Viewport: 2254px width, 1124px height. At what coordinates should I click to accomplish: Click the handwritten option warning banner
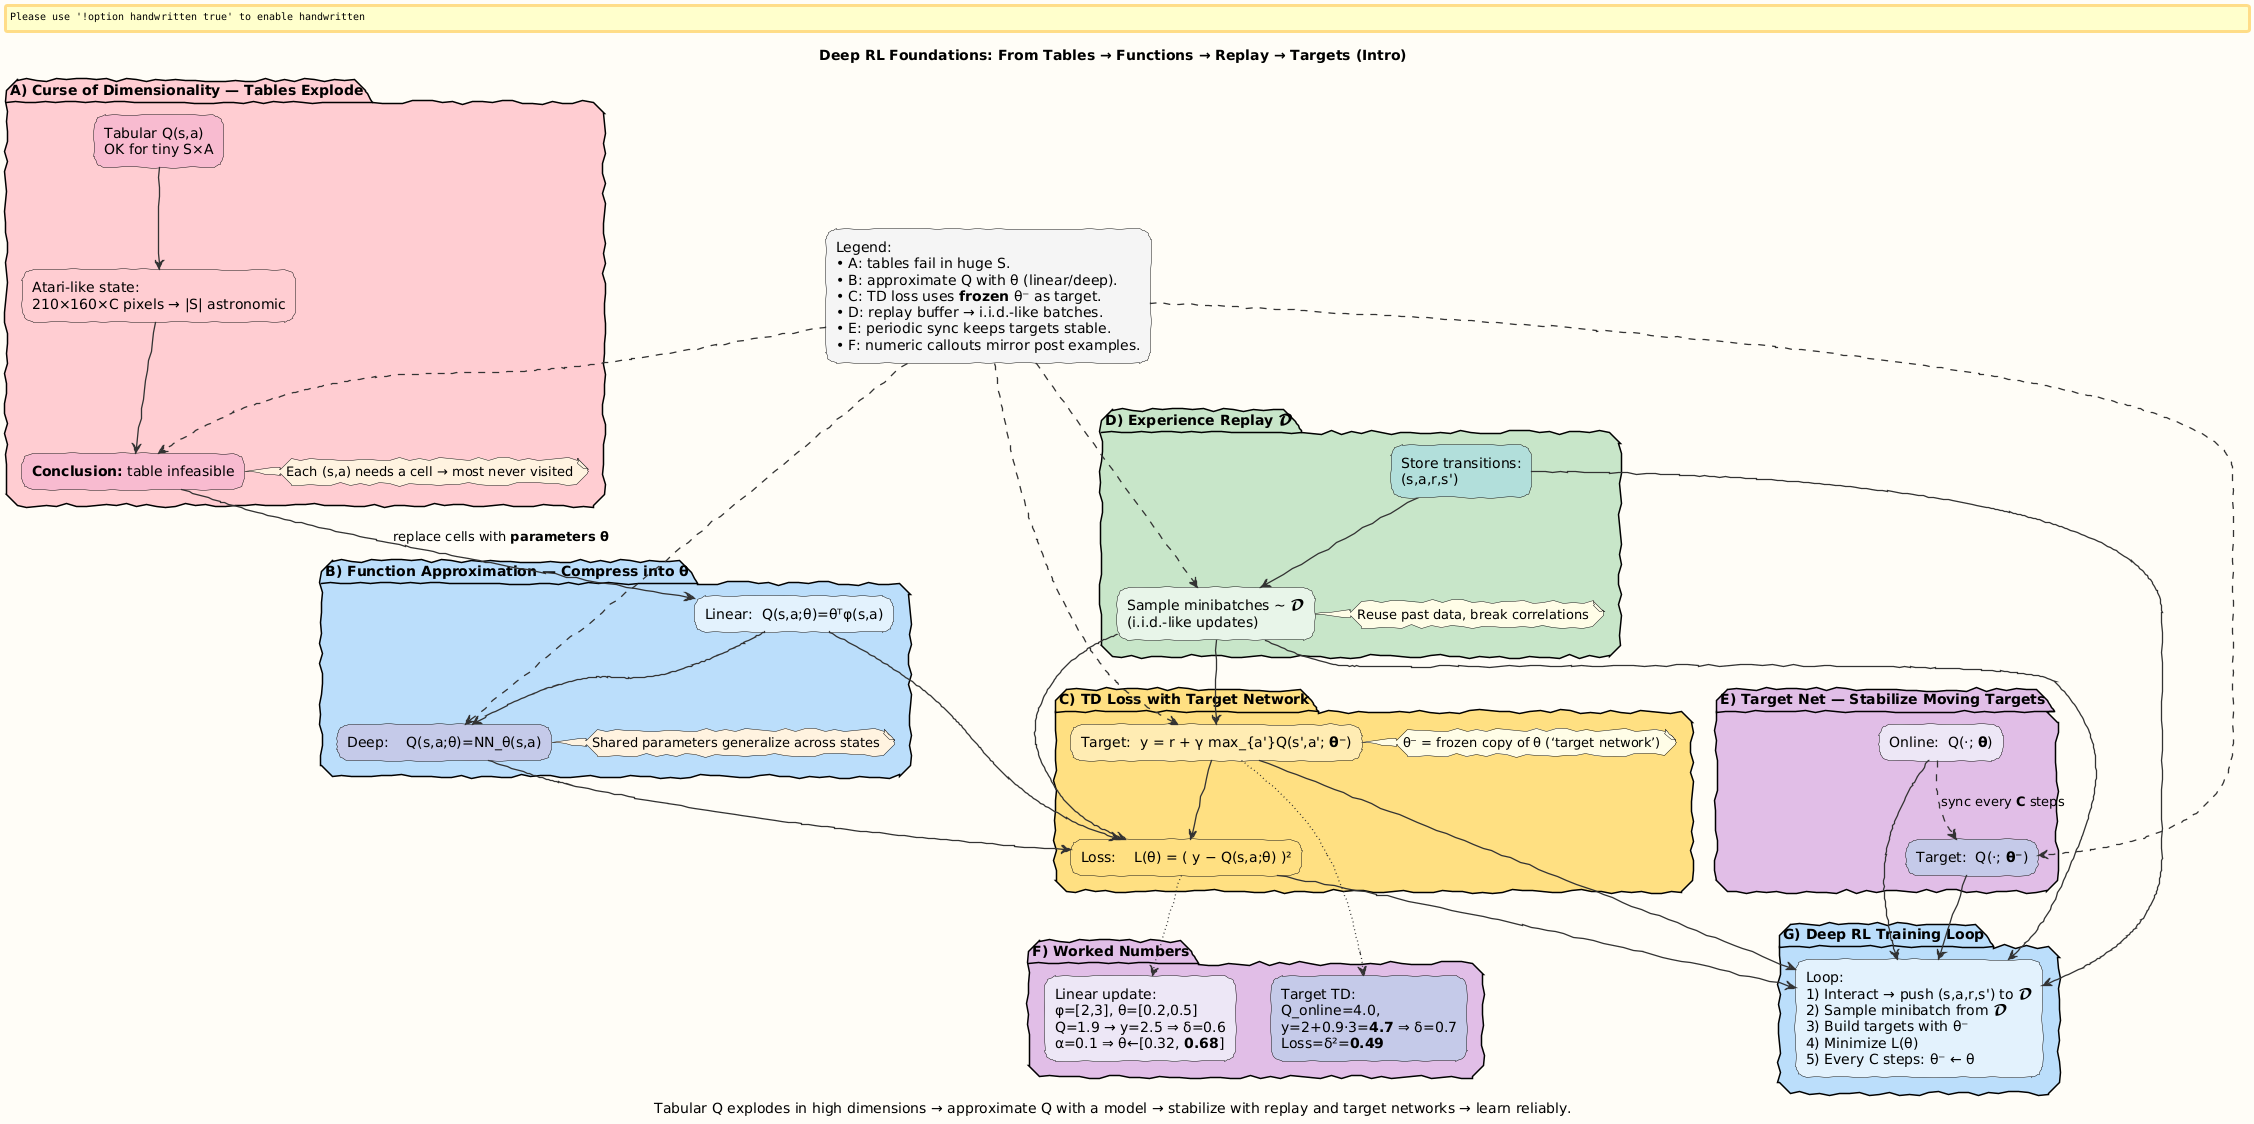coord(1127,17)
